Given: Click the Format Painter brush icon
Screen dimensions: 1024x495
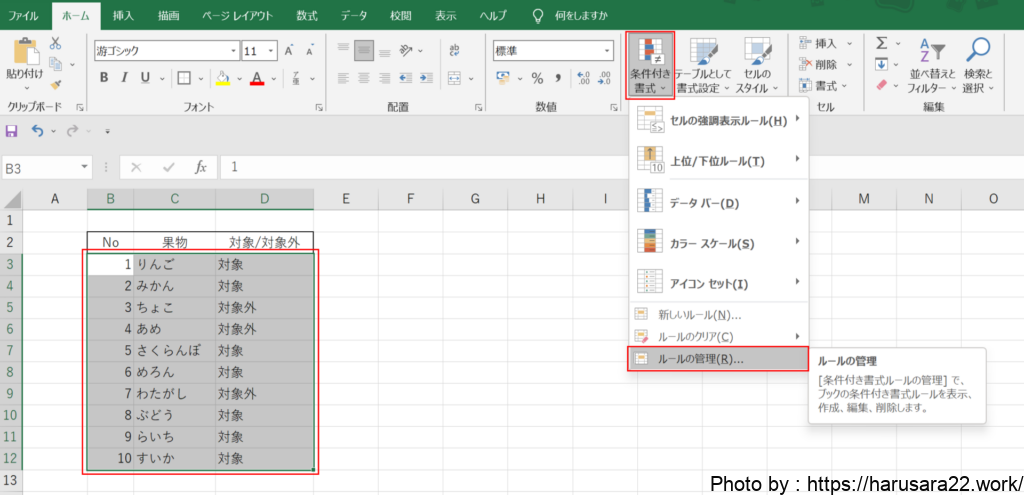Looking at the screenshot, I should coord(55,84).
